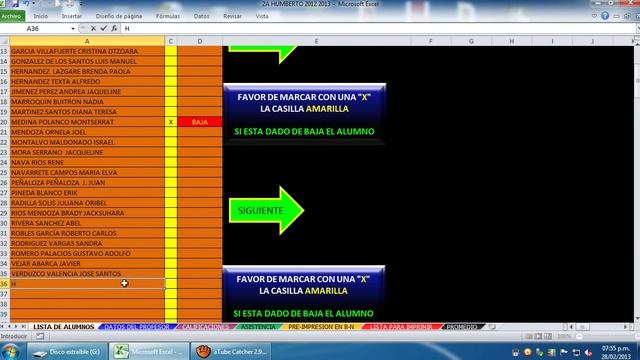Select the LISTA DE ALUMNOS sheet tab

(x=64, y=327)
